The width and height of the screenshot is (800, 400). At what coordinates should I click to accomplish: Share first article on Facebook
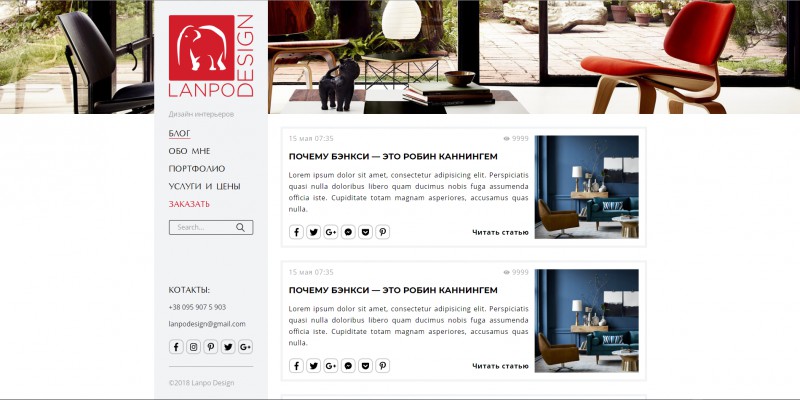[x=296, y=232]
